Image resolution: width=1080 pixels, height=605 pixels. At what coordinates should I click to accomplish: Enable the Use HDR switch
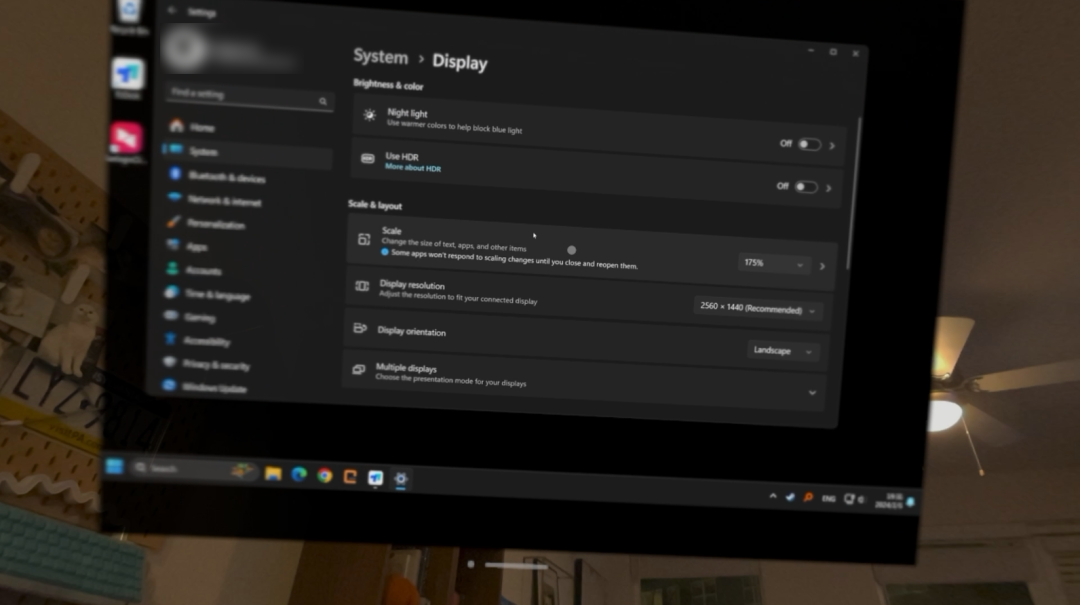[x=808, y=187]
